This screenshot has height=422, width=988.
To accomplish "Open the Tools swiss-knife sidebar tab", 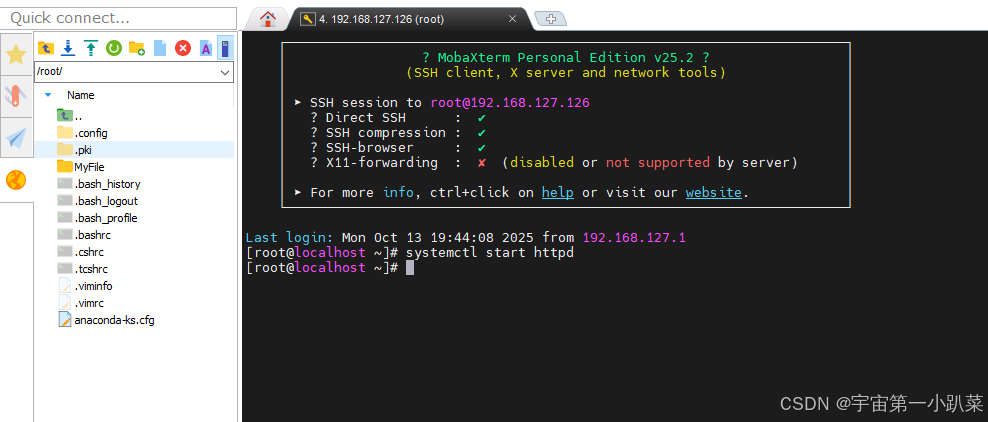I will pyautogui.click(x=16, y=96).
